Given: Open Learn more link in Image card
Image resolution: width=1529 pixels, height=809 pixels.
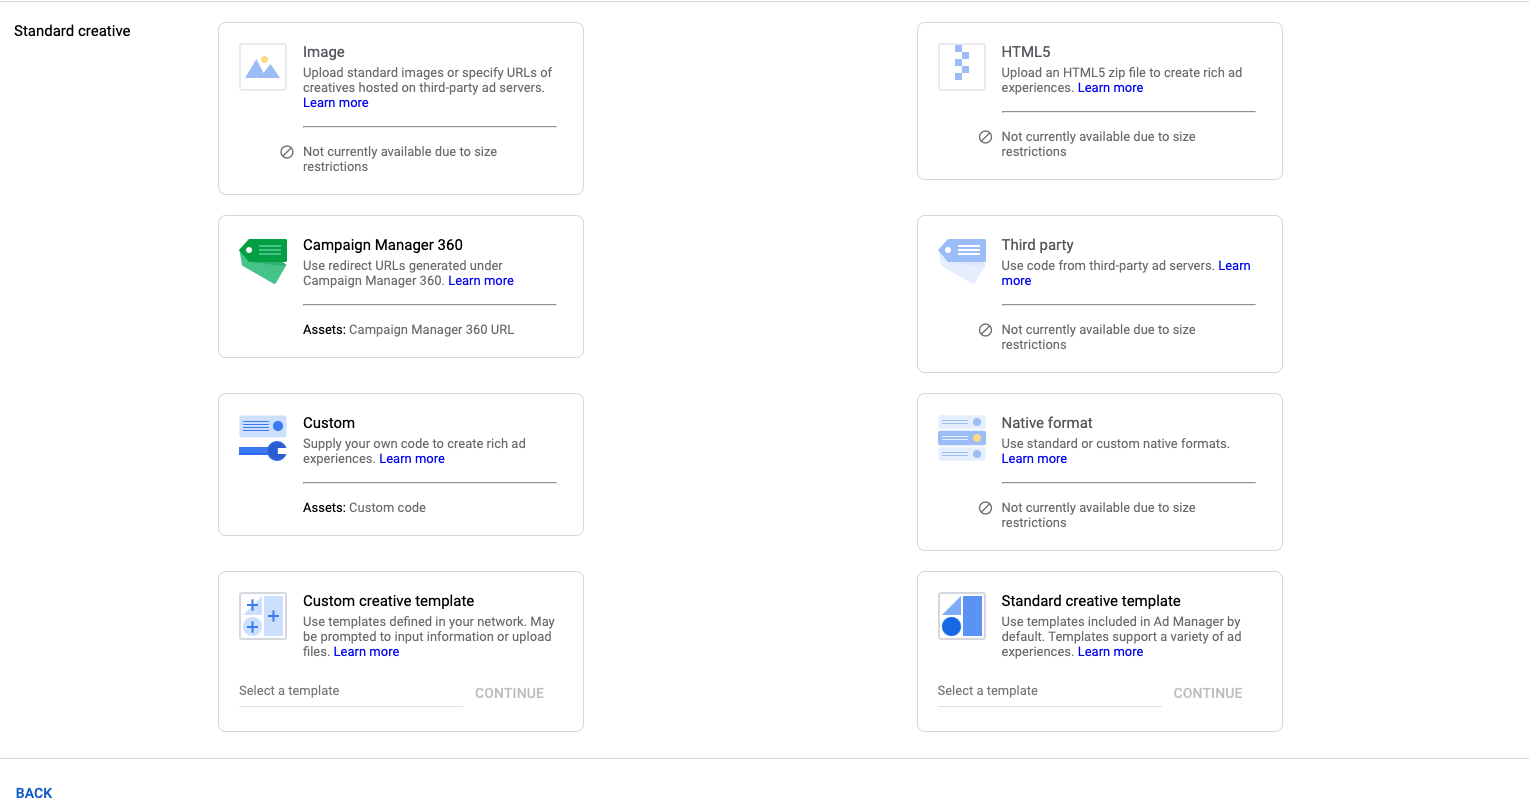Looking at the screenshot, I should 336,103.
